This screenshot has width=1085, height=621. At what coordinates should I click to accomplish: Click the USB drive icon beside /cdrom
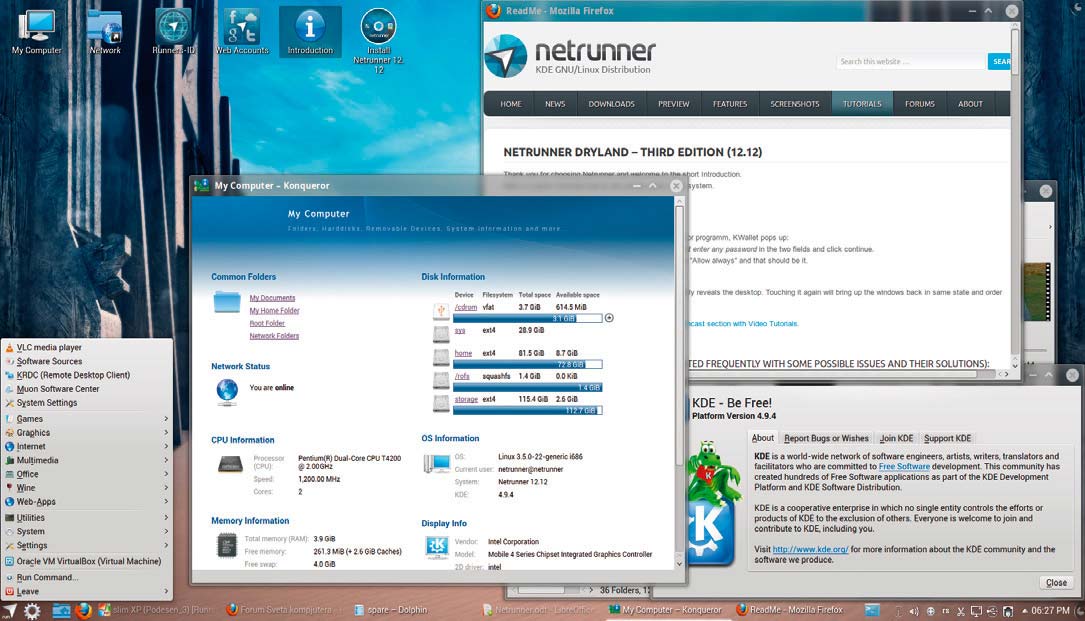441,312
